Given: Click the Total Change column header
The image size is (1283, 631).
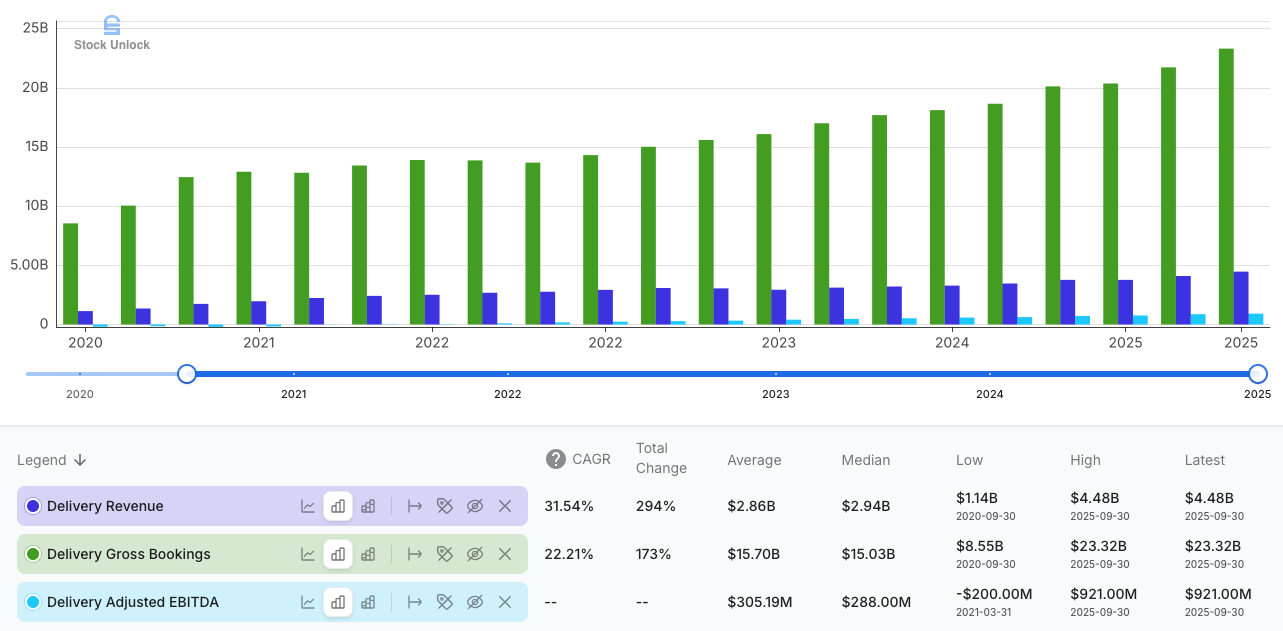Looking at the screenshot, I should tap(661, 458).
